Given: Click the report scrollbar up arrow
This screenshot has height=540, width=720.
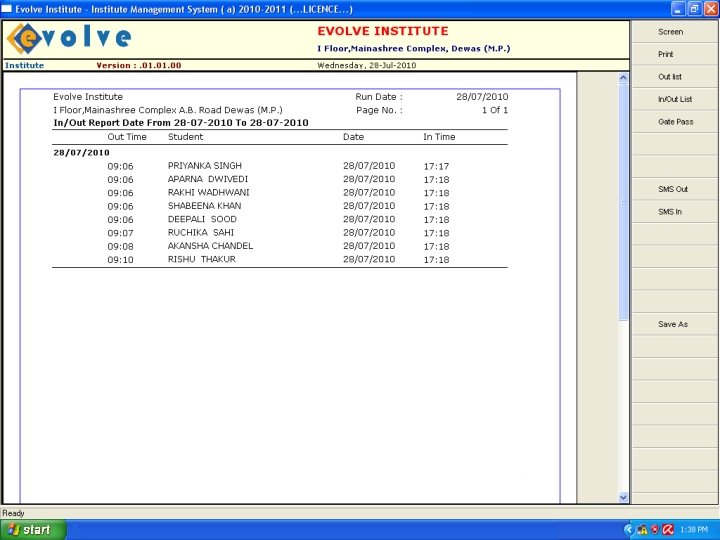Looking at the screenshot, I should [x=623, y=78].
